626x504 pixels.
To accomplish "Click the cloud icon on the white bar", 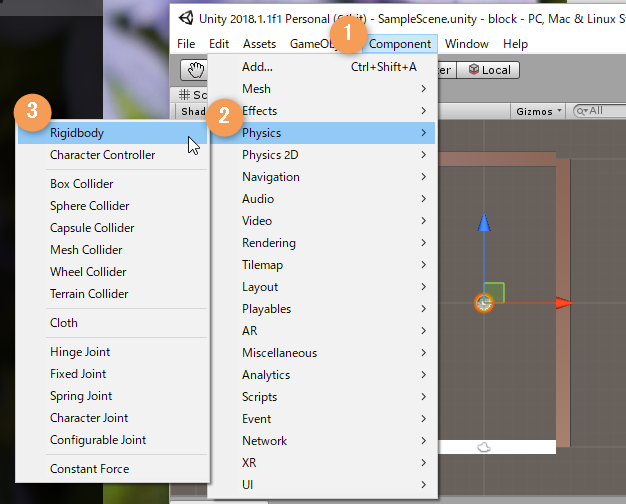I will pos(484,447).
